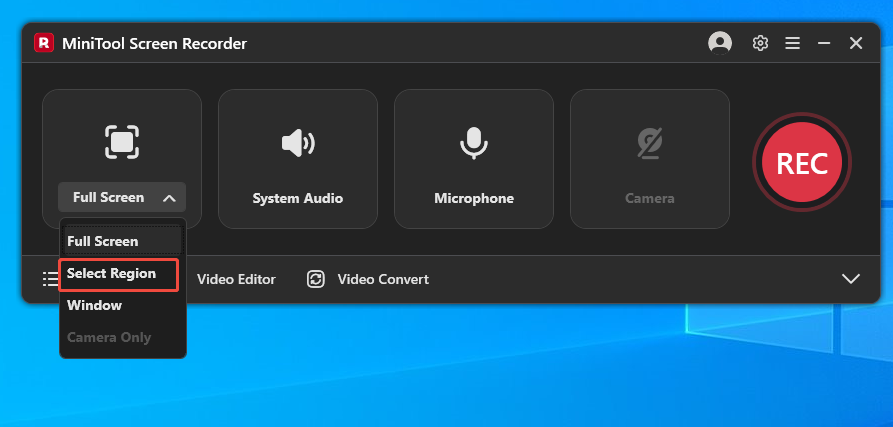This screenshot has height=427, width=893.
Task: Open the user account profile icon
Action: click(x=720, y=43)
